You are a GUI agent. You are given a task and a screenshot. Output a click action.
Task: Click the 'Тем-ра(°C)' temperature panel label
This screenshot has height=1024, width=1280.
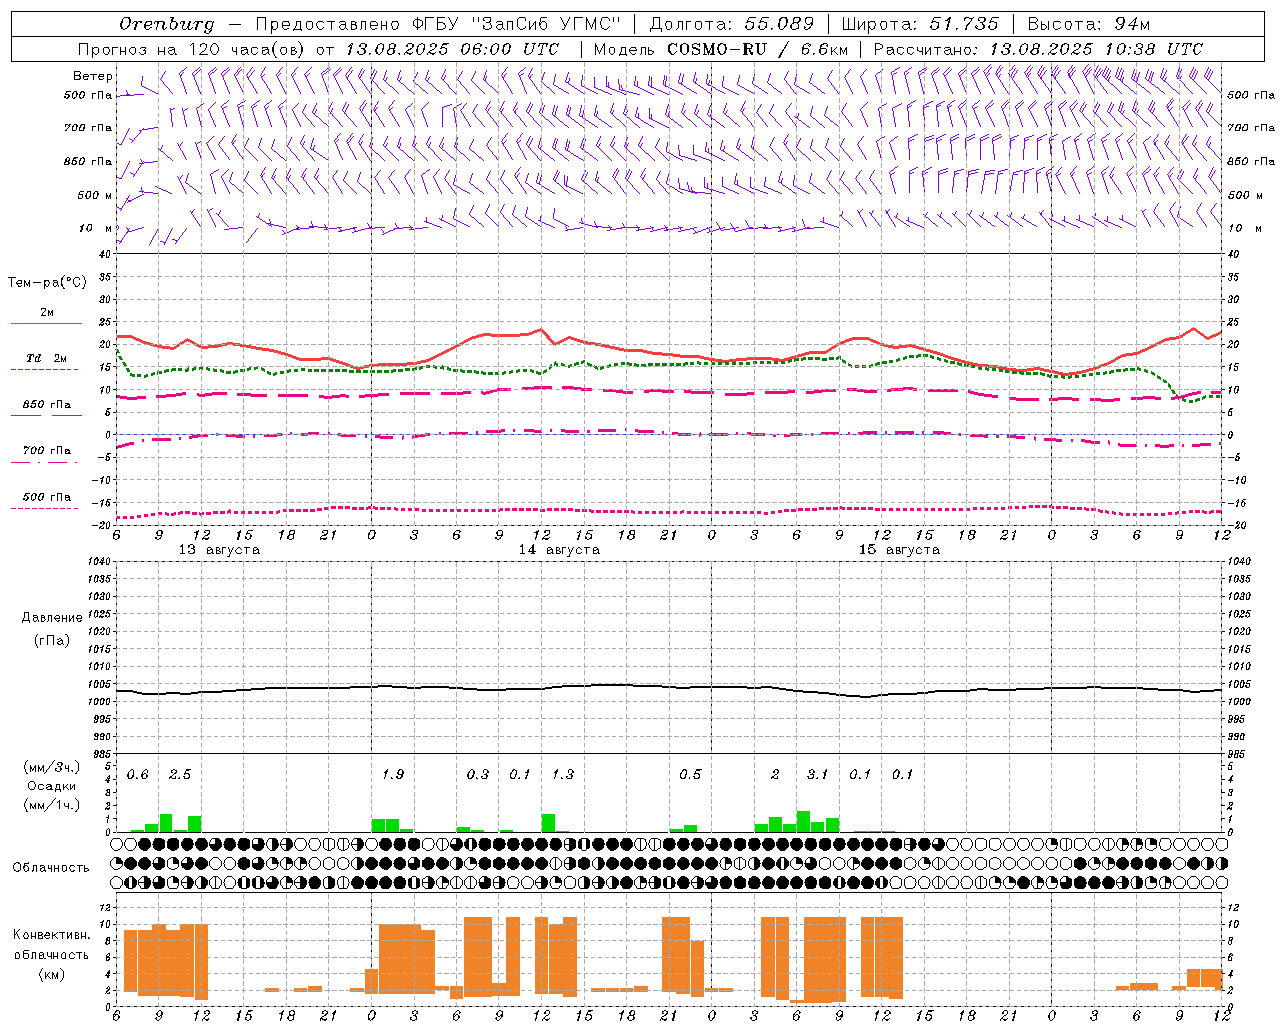47,283
